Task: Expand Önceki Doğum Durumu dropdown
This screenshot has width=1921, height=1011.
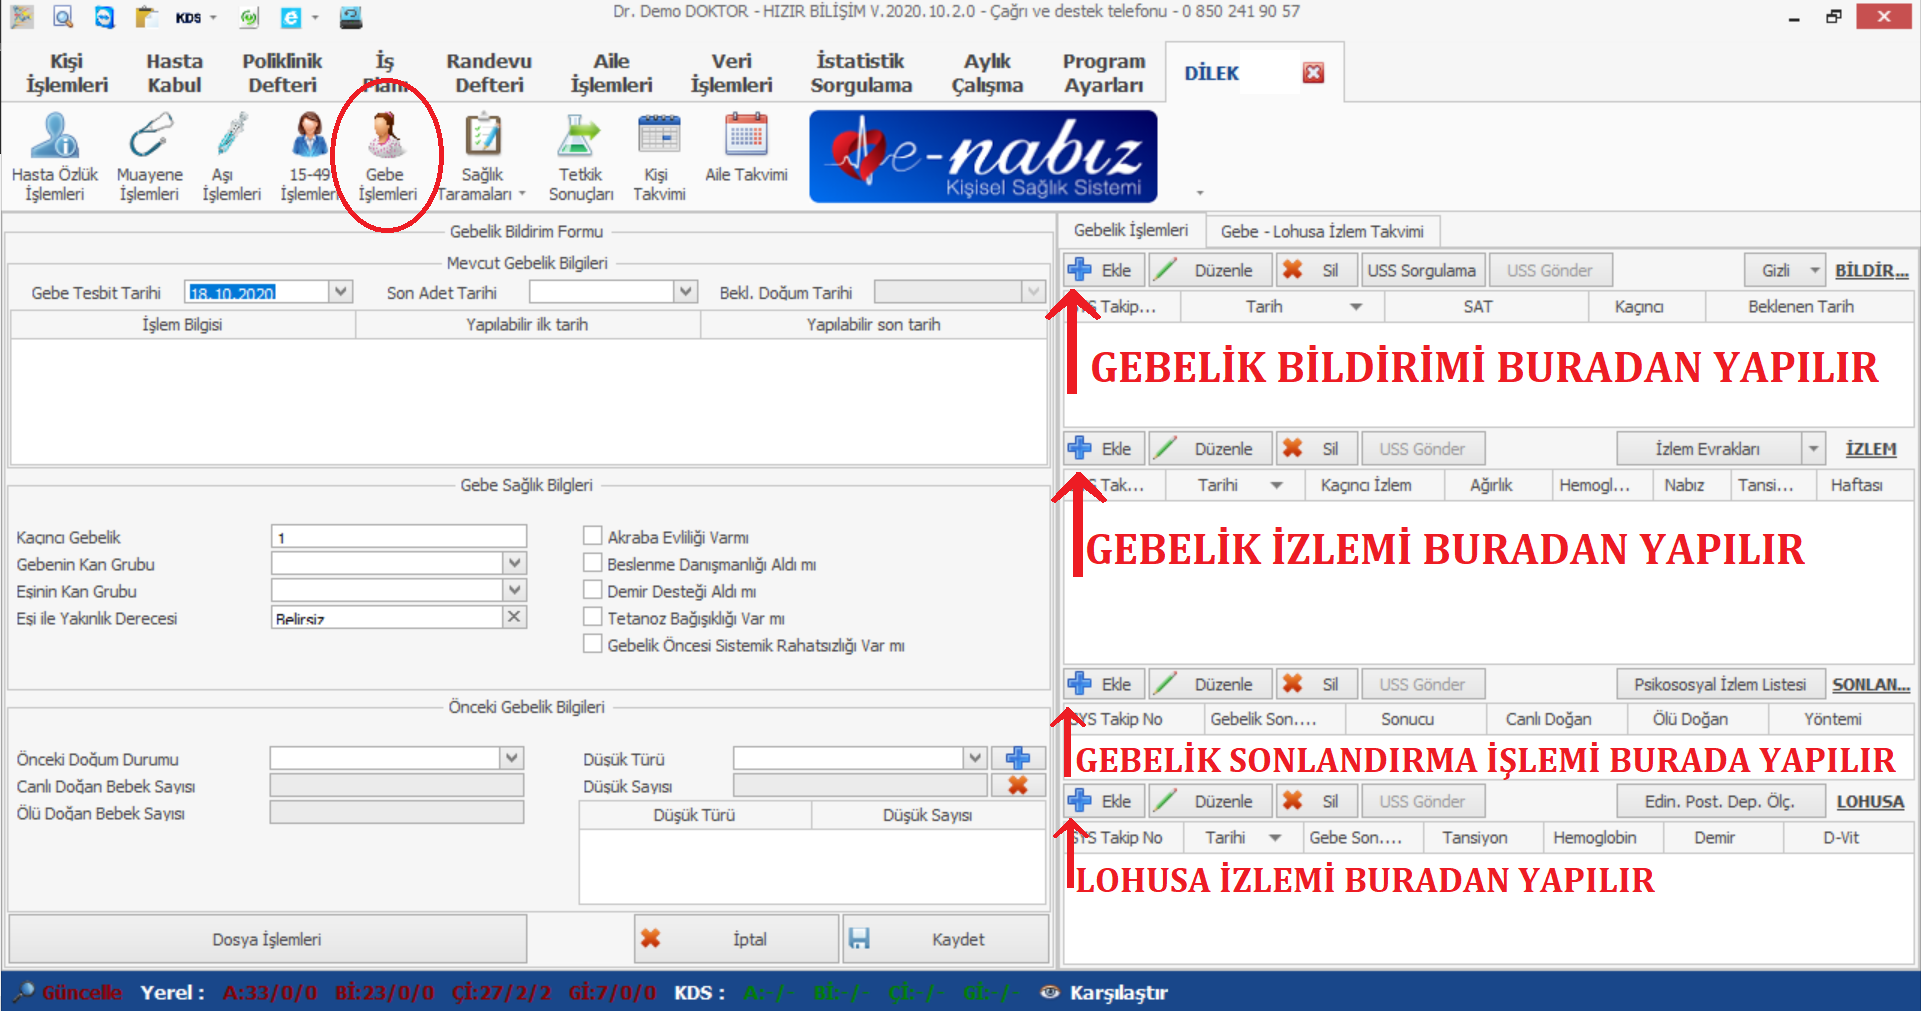Action: point(512,758)
